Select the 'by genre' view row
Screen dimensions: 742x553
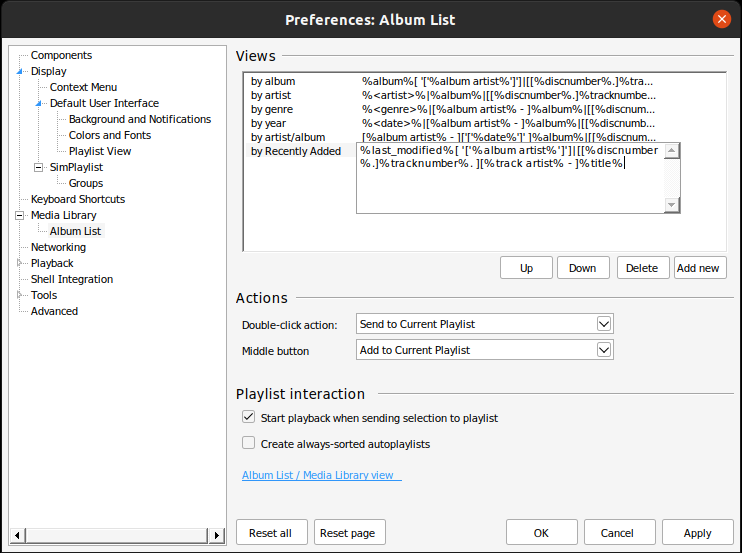pyautogui.click(x=454, y=109)
